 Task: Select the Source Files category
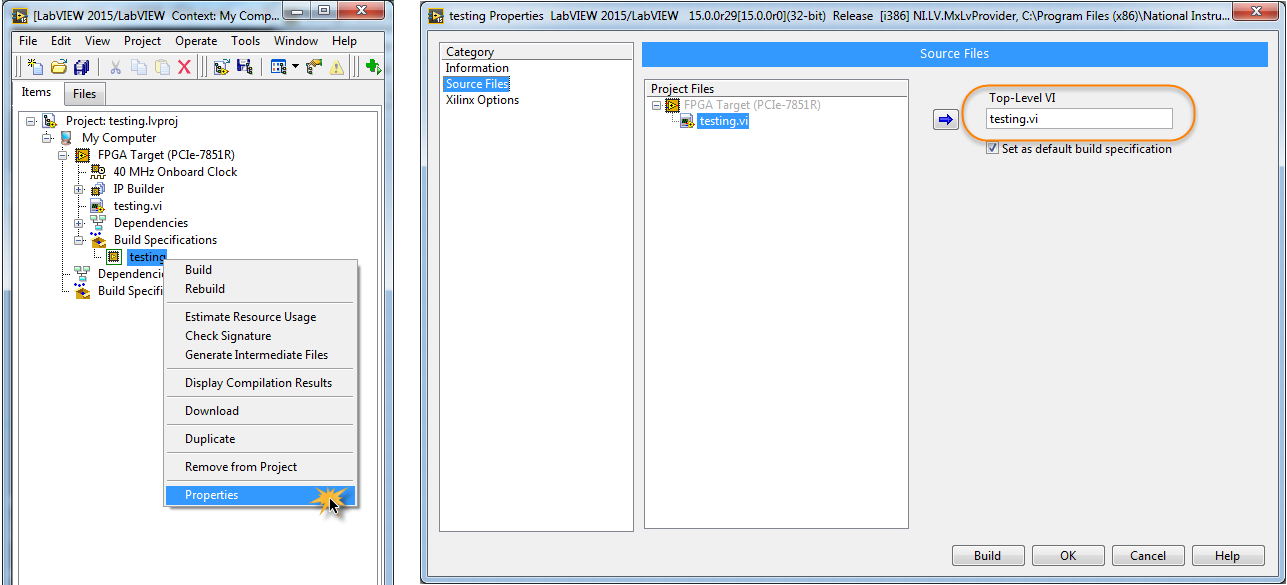[x=477, y=84]
